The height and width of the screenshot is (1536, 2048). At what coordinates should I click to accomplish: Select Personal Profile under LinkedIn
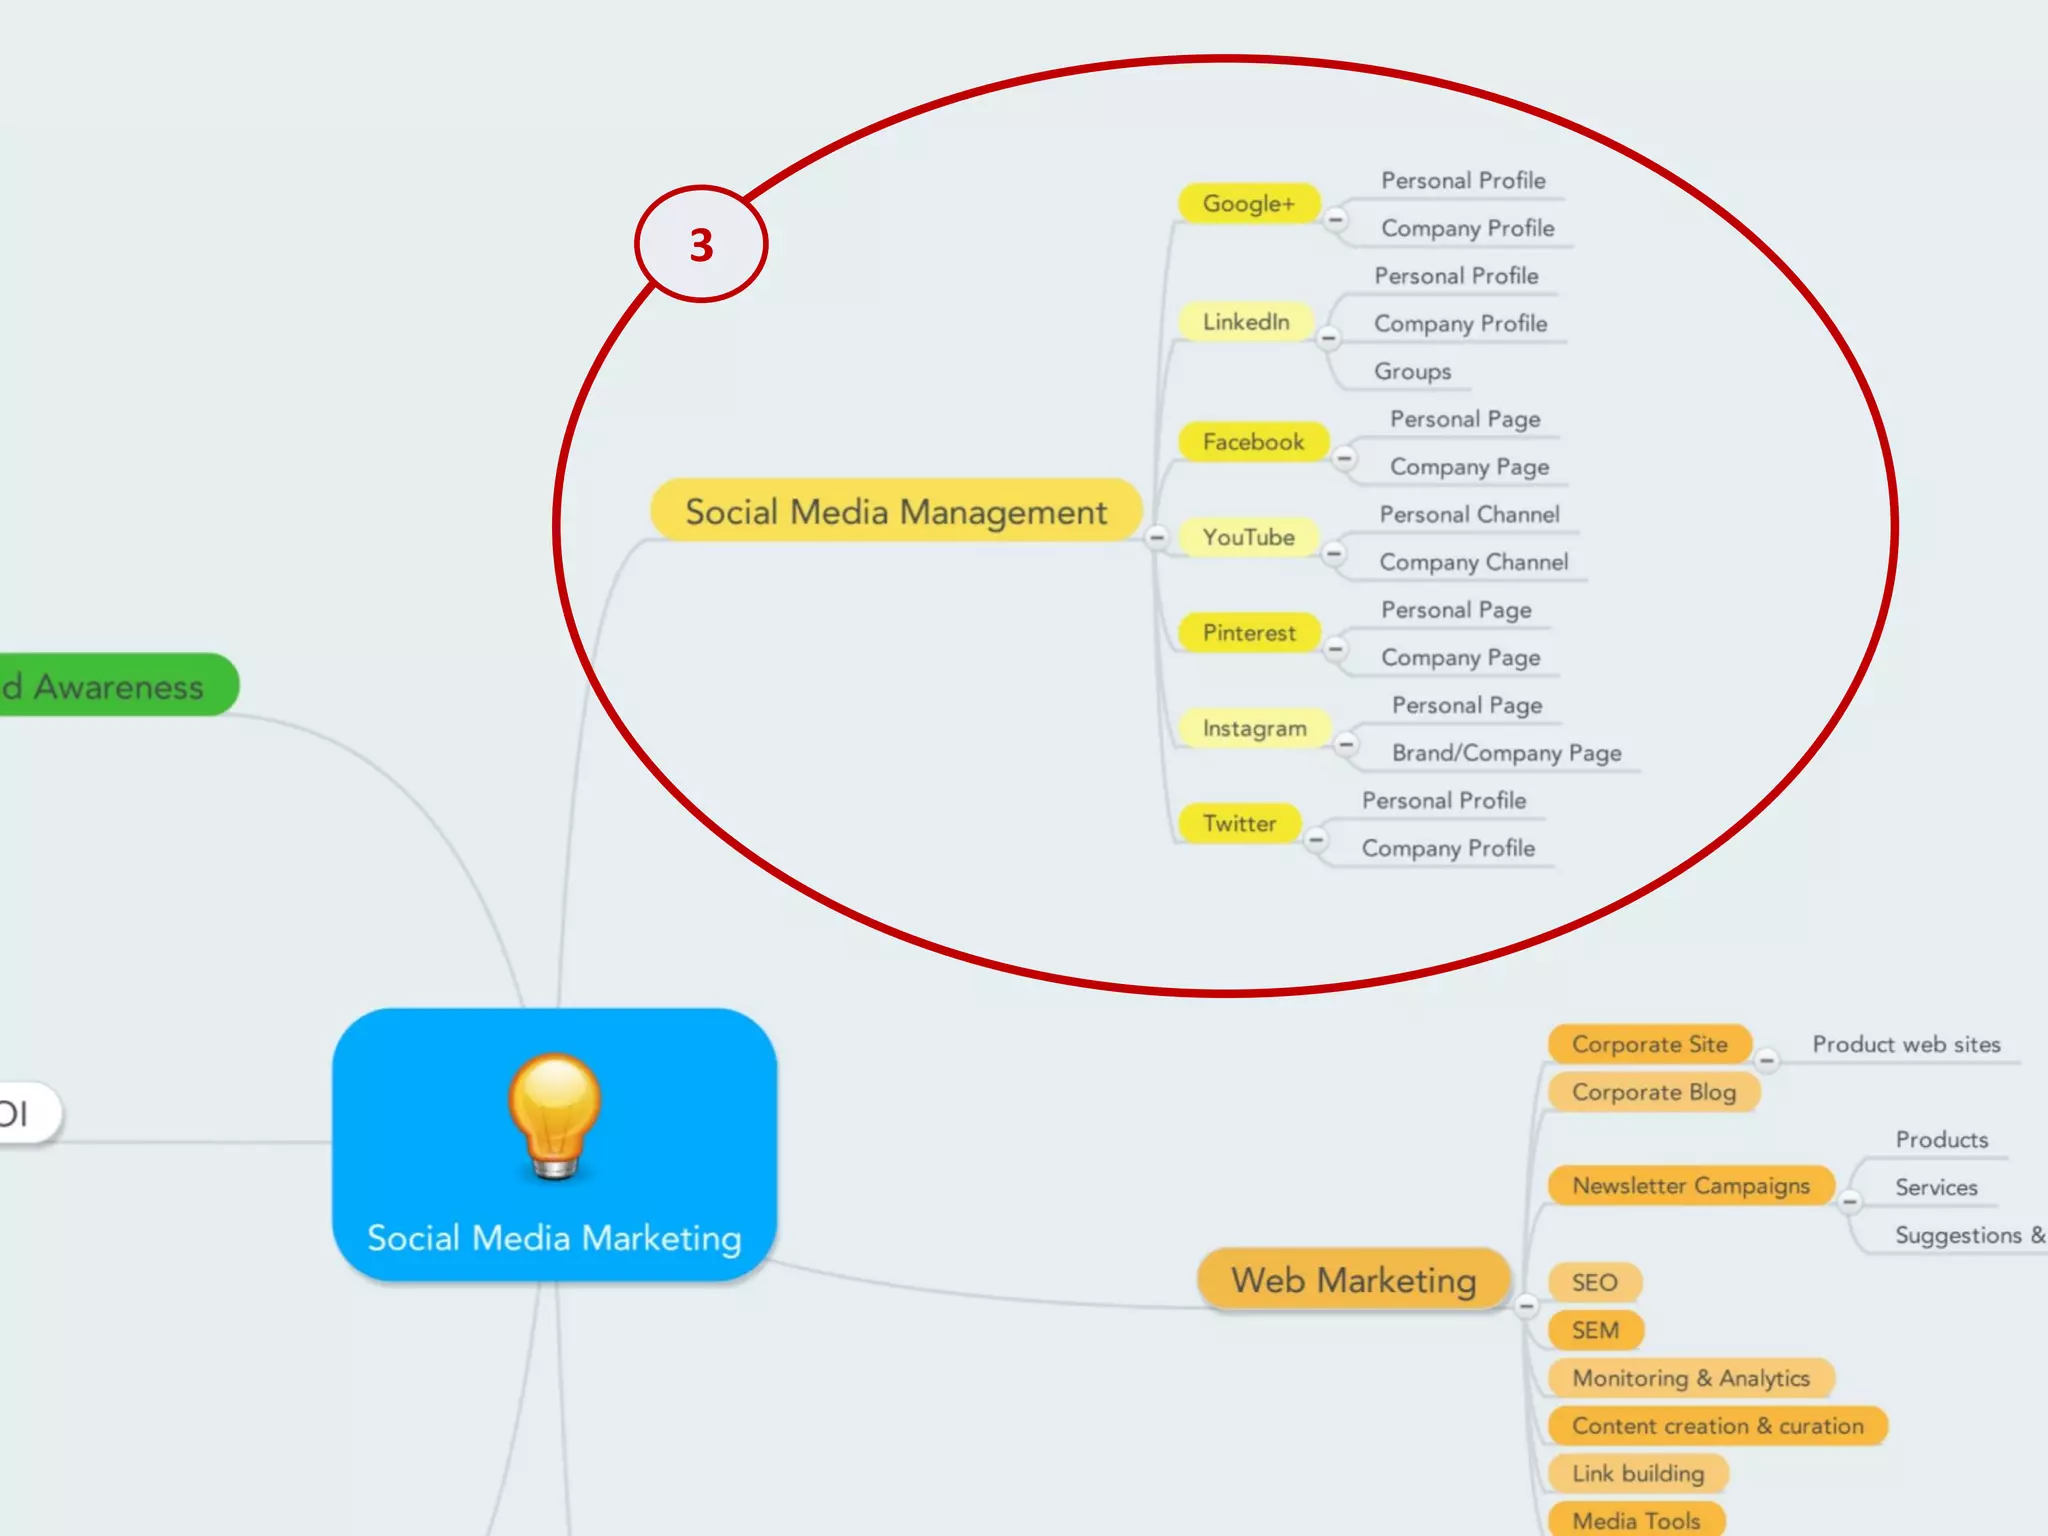point(1456,276)
